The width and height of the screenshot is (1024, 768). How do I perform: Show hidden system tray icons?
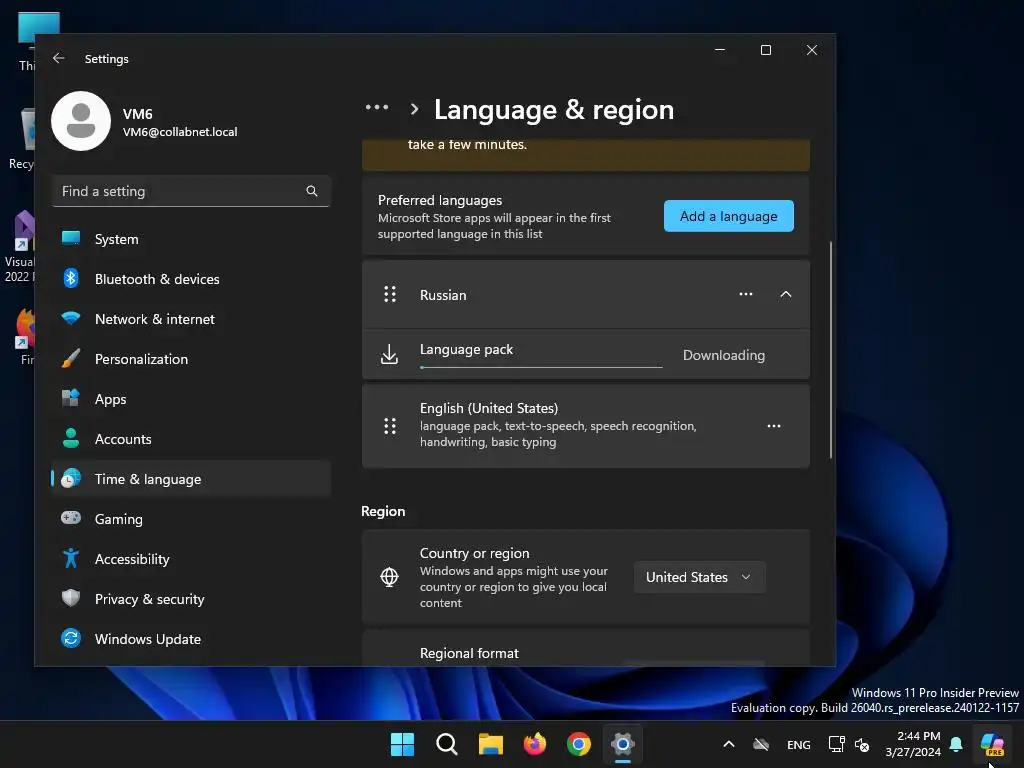[x=729, y=744]
